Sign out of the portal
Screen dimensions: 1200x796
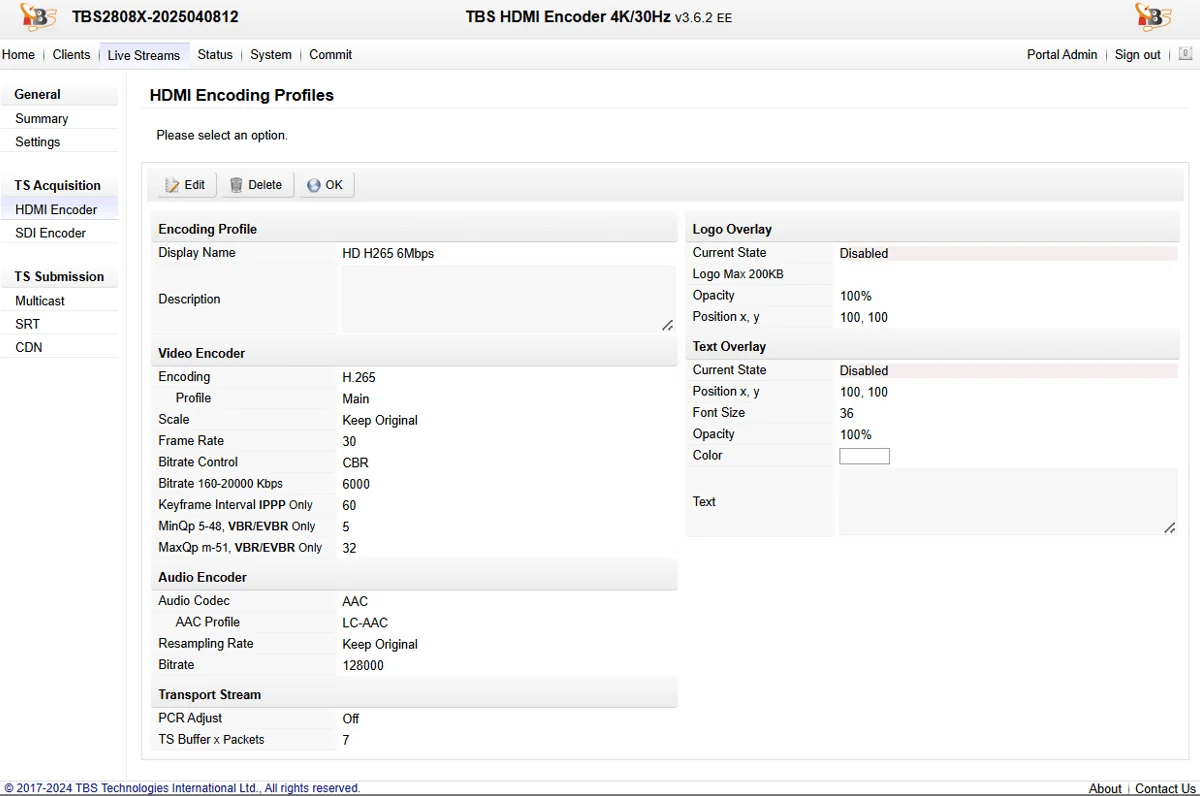pyautogui.click(x=1137, y=55)
